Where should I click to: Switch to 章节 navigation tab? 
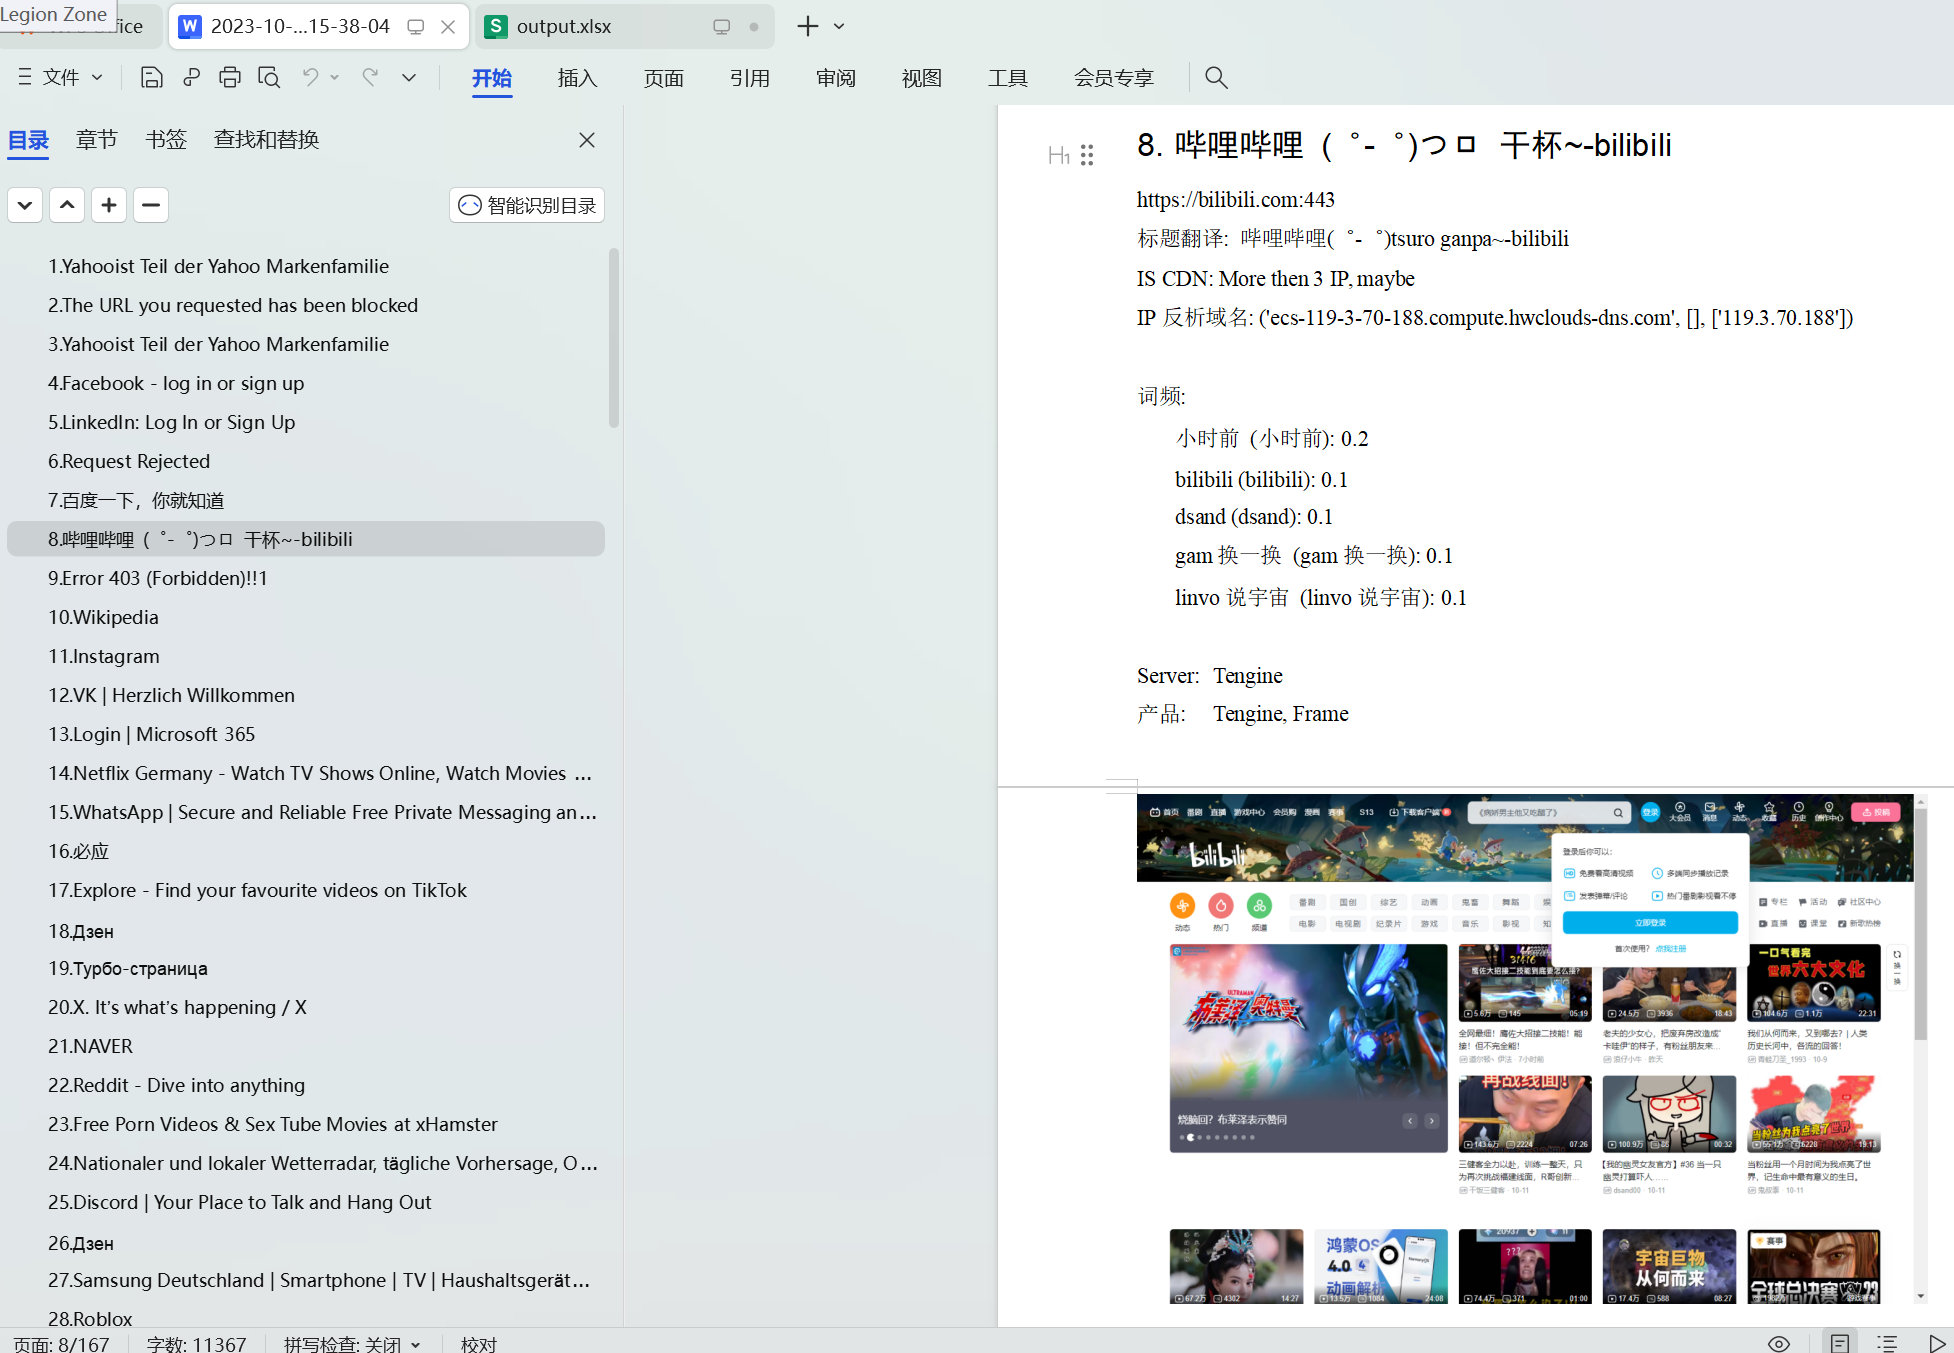(x=97, y=140)
